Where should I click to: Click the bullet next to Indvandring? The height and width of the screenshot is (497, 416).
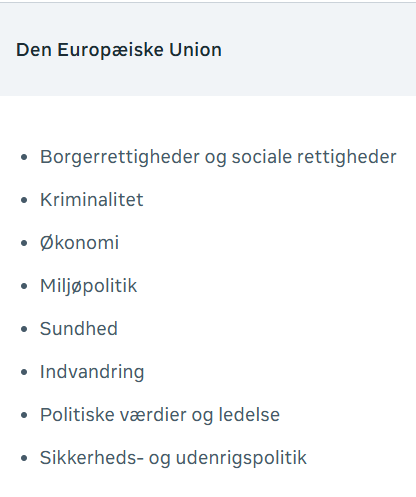pyautogui.click(x=24, y=372)
